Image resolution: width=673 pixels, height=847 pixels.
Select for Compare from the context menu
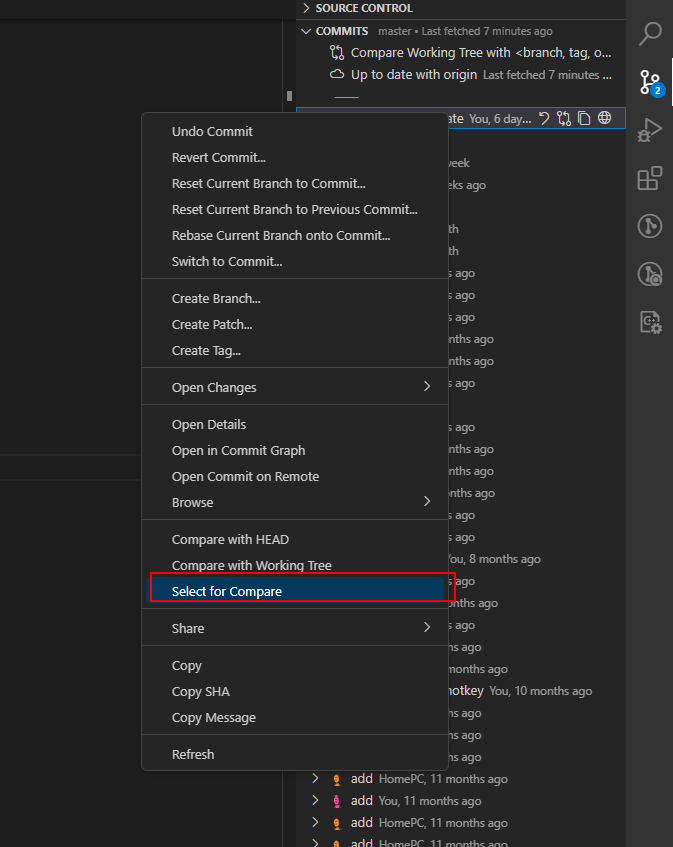click(x=295, y=589)
